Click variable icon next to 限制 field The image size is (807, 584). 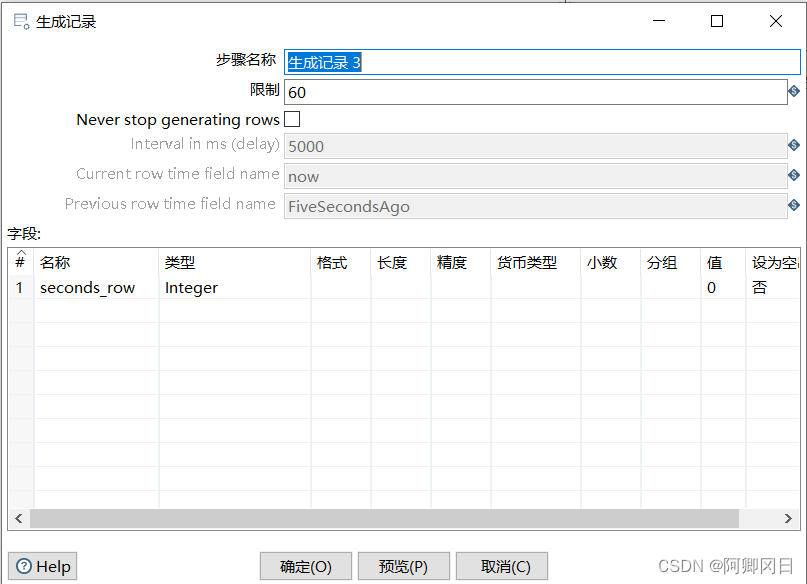pos(794,92)
